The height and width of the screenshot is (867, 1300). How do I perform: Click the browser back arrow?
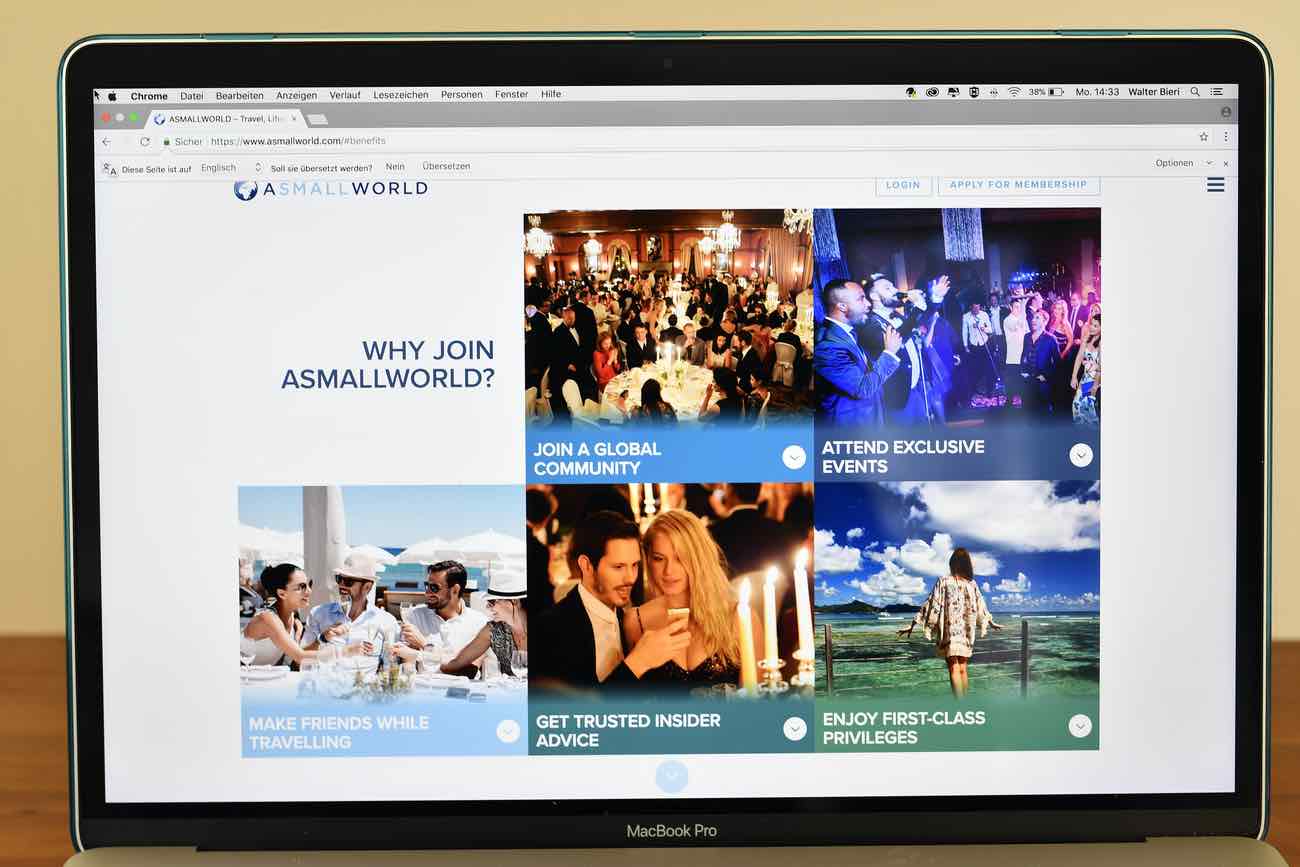coord(107,141)
